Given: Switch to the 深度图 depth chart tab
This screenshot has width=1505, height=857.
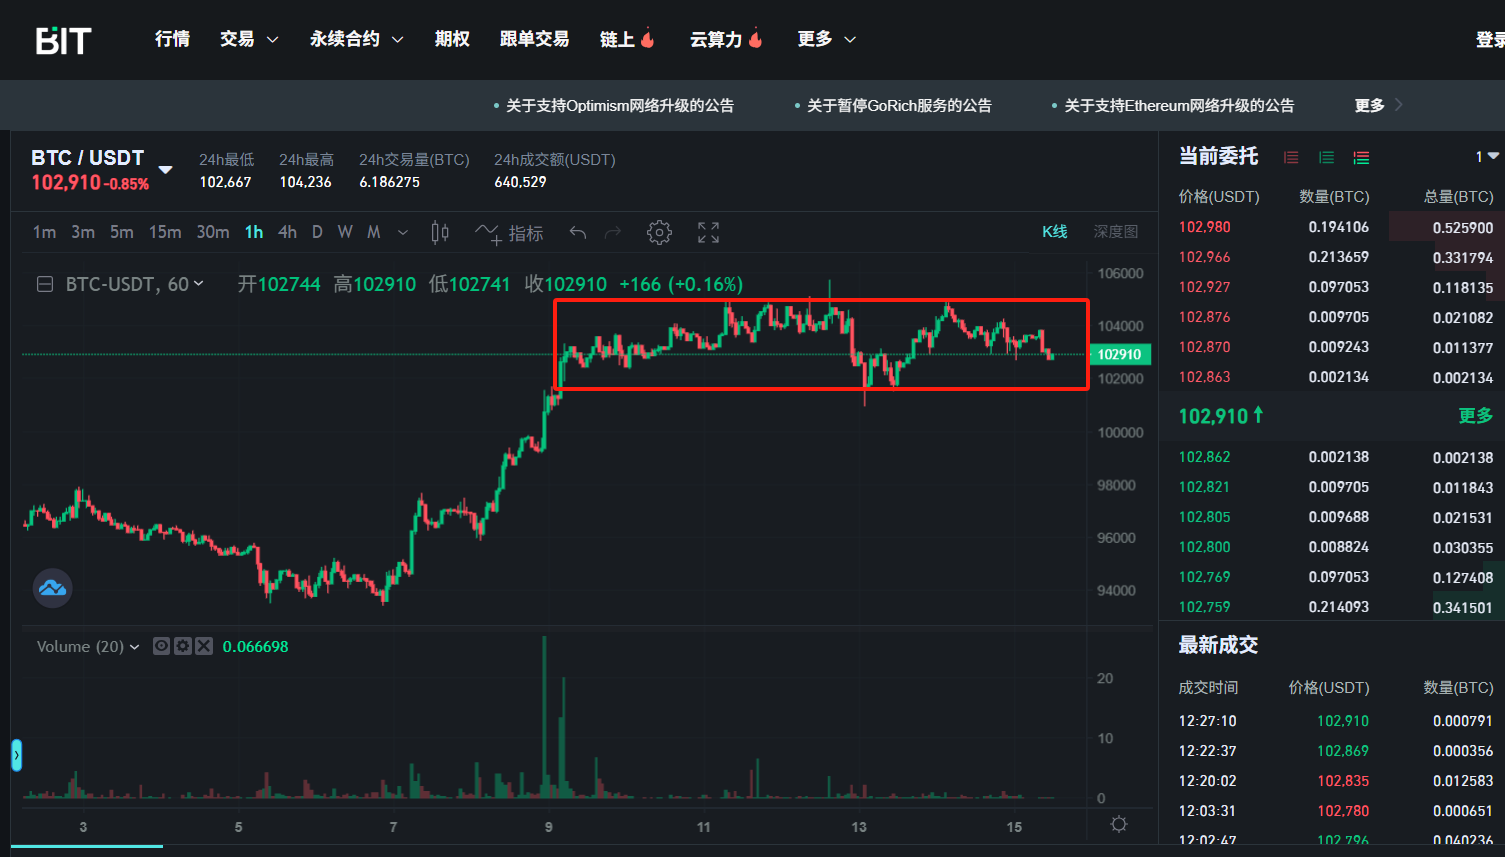Looking at the screenshot, I should 1115,232.
